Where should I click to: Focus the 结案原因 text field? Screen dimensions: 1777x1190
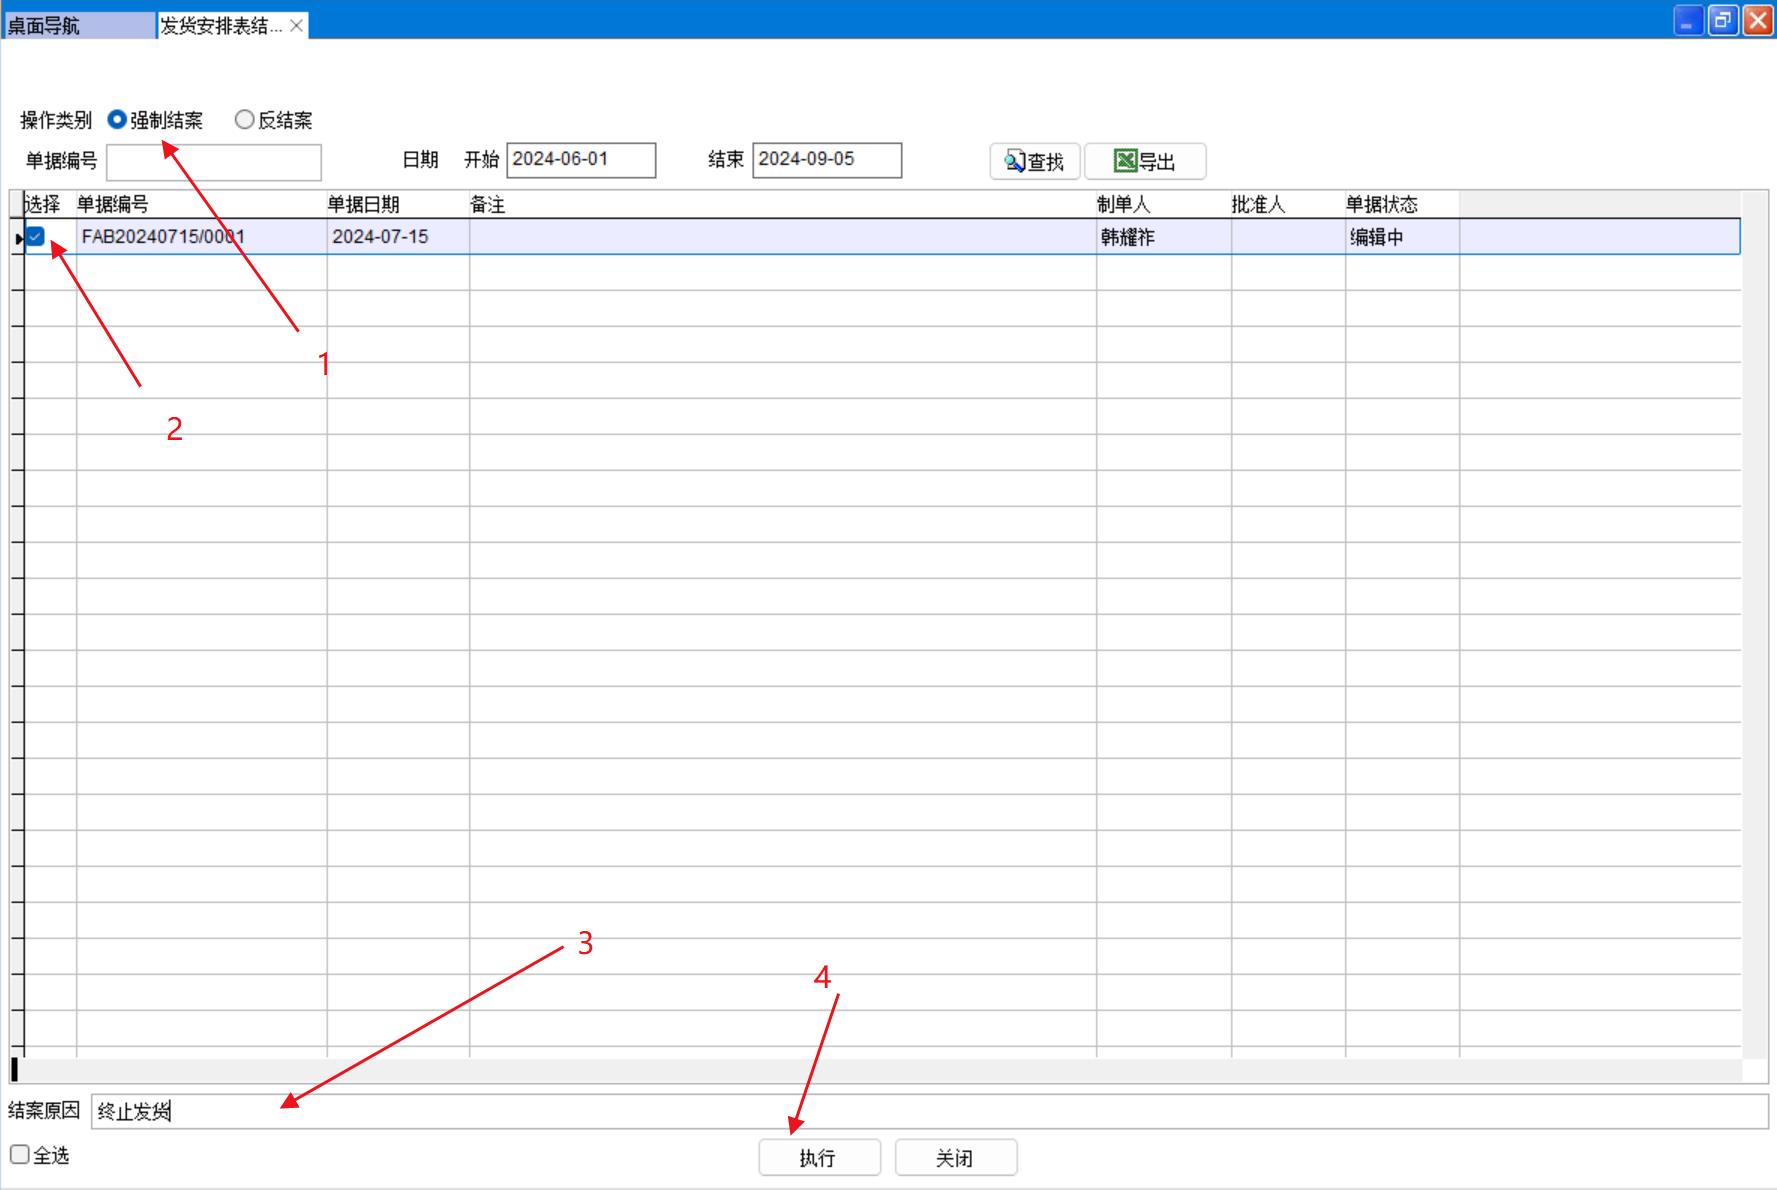pyautogui.click(x=928, y=1111)
